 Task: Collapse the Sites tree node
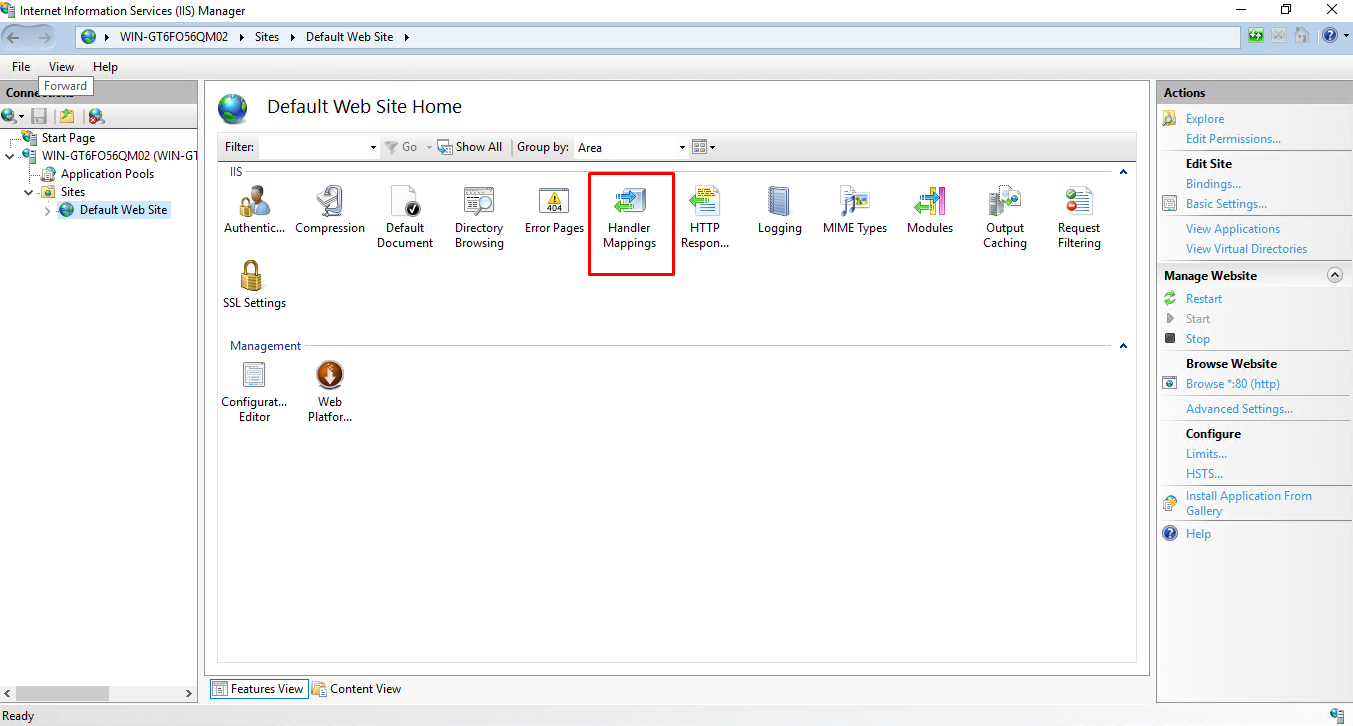pyautogui.click(x=28, y=192)
